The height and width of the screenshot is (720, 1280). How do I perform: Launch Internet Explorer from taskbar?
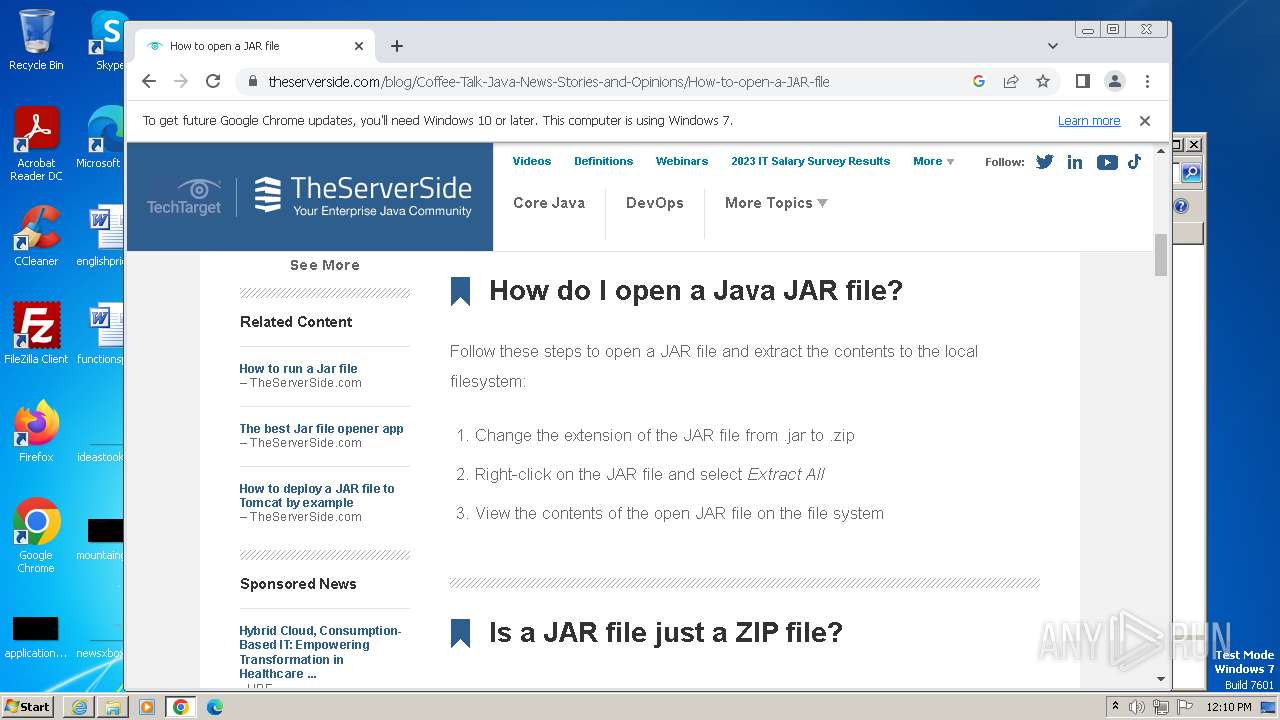point(79,707)
